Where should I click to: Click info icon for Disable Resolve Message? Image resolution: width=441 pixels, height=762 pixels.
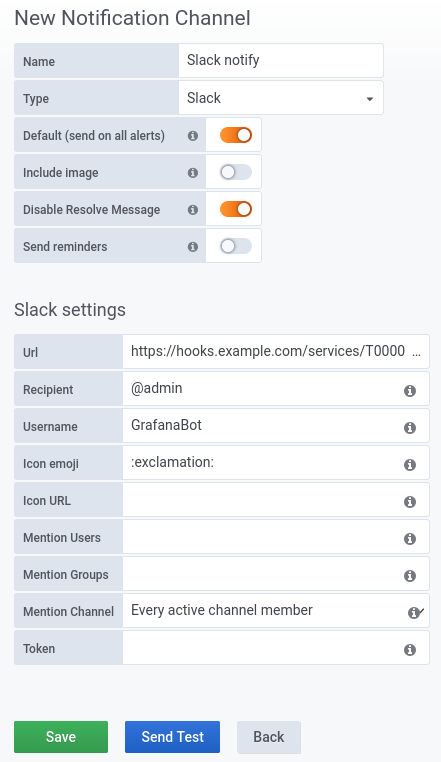pos(193,209)
